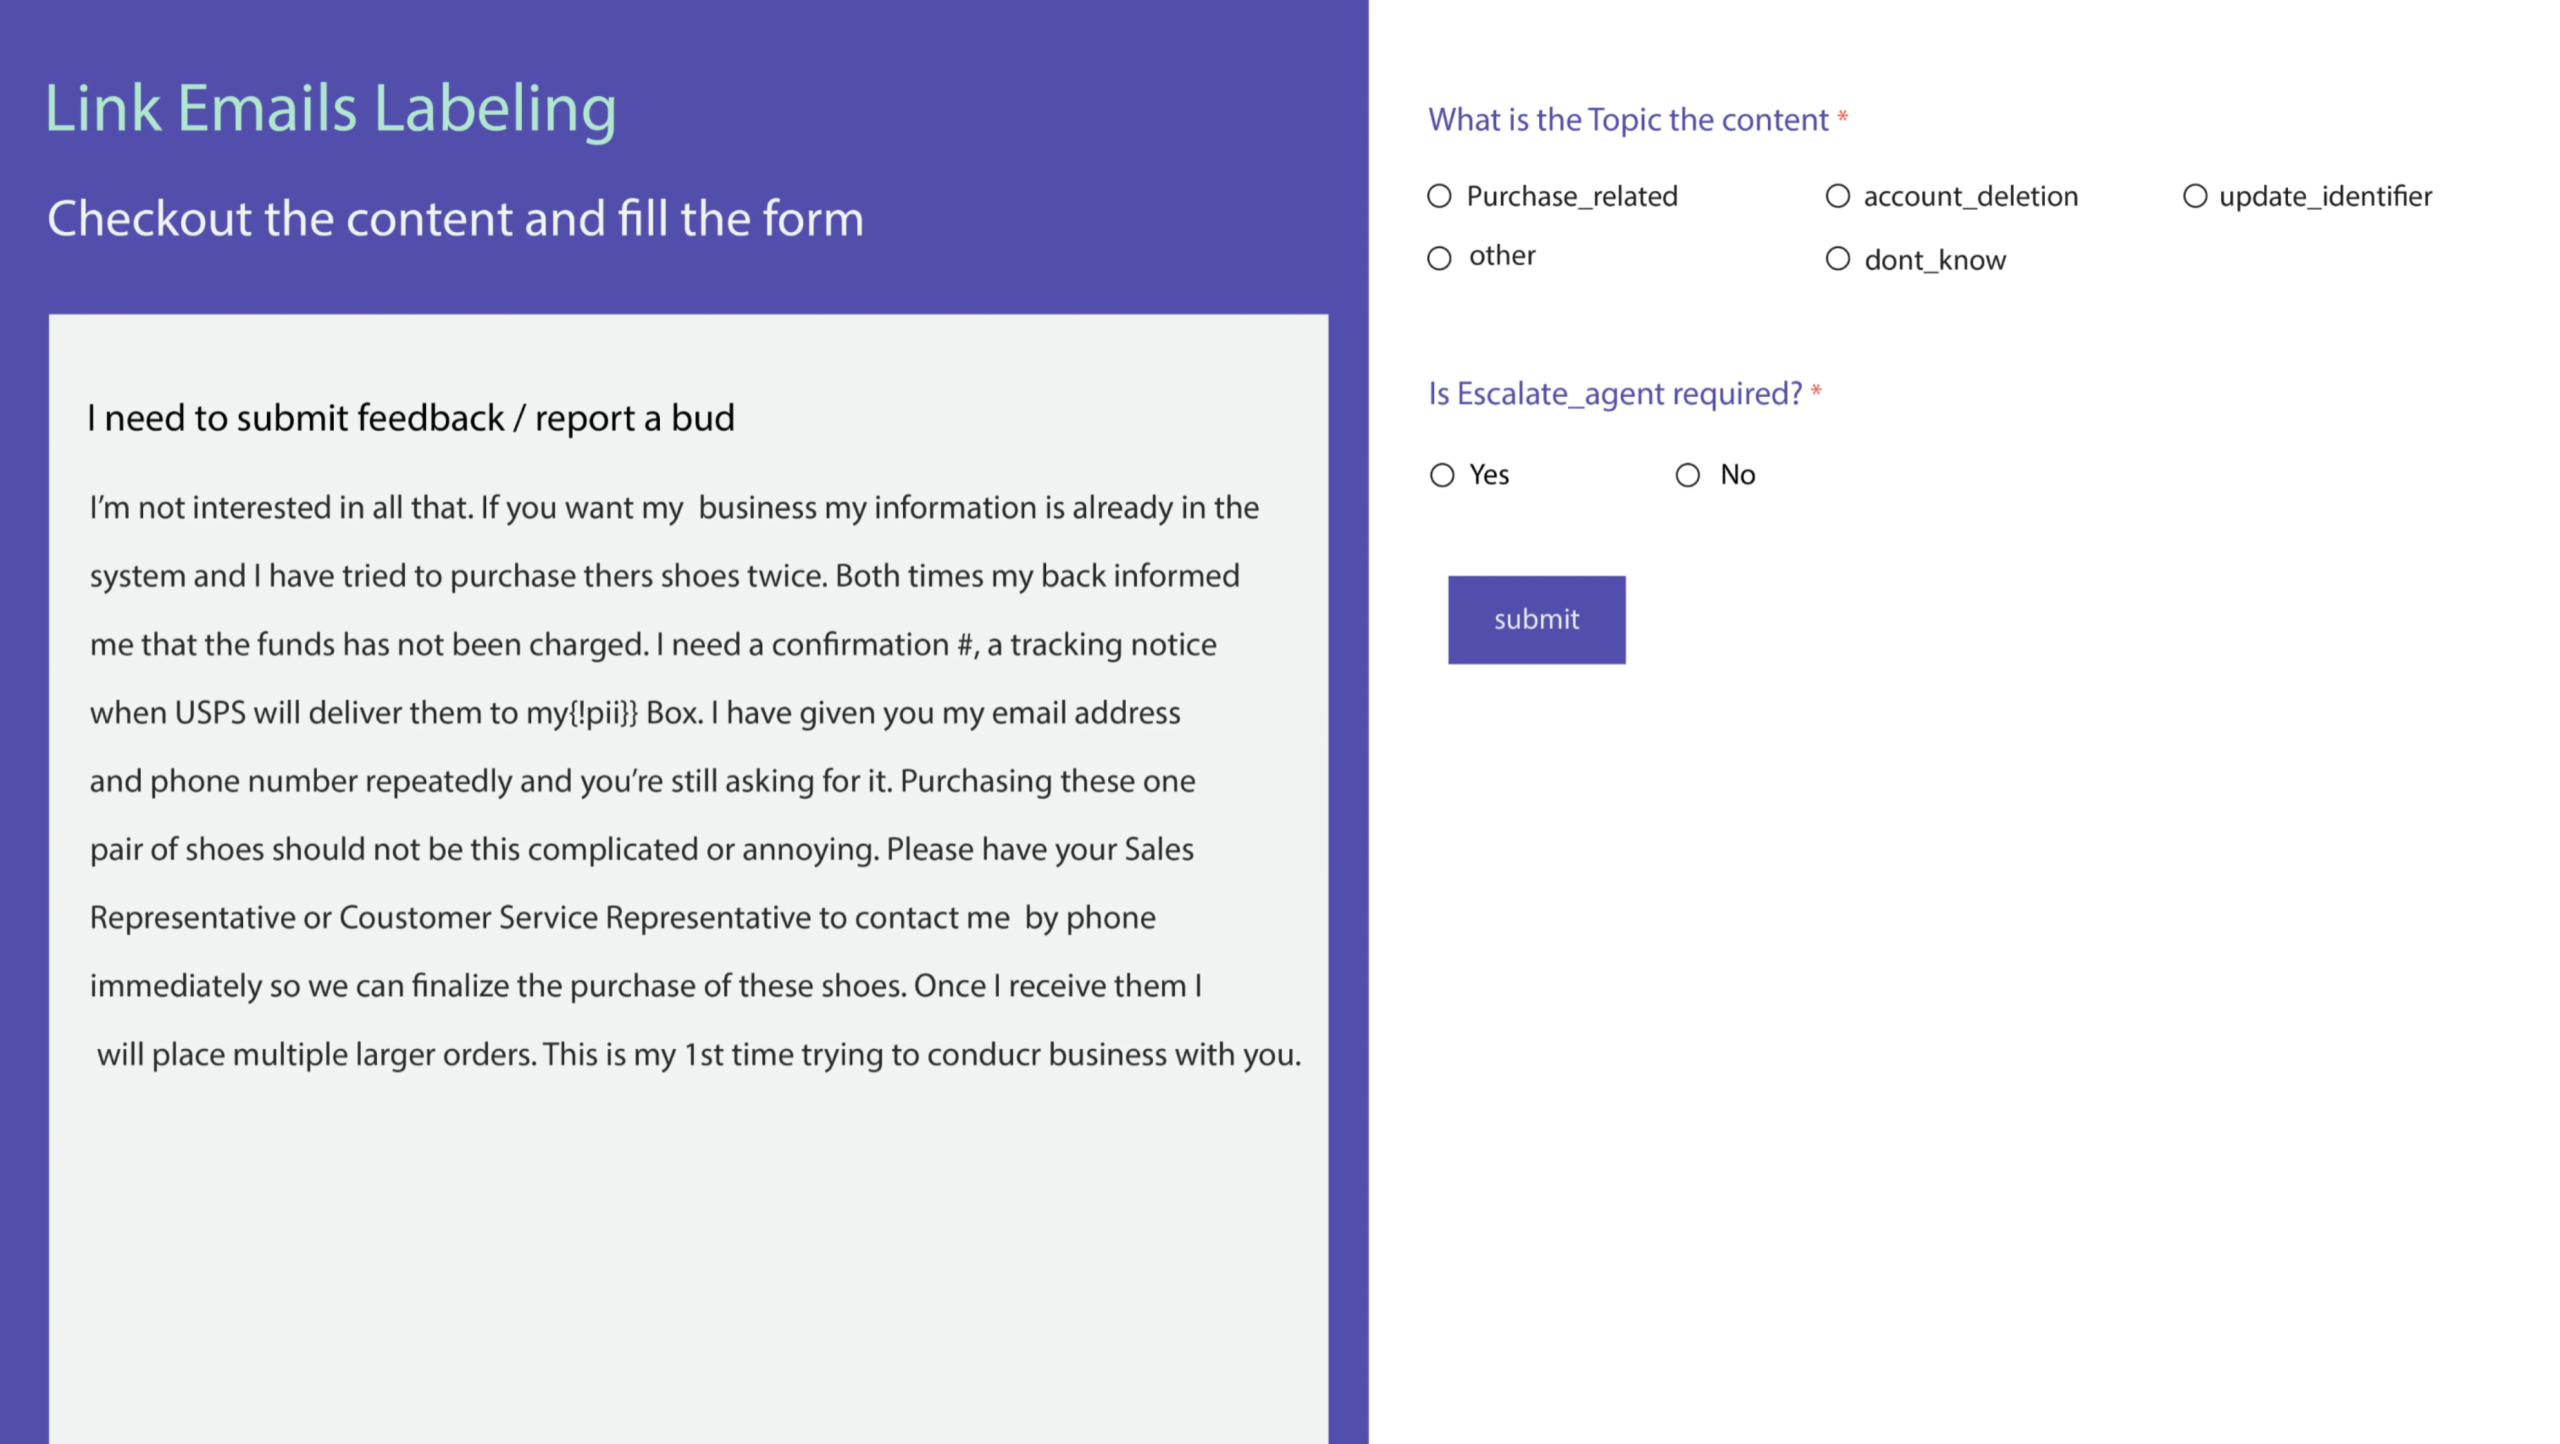The image size is (2560, 1444).
Task: Click the email subject 'I need to submit feedback'
Action: [410, 418]
